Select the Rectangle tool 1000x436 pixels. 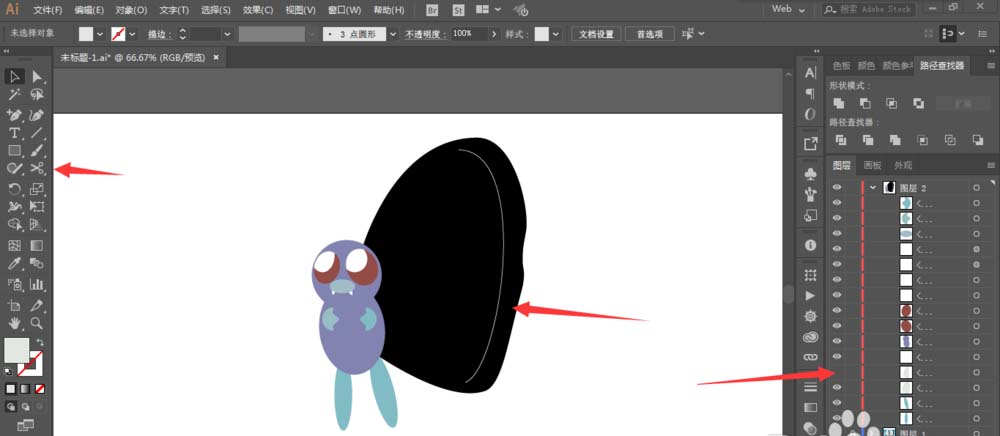(x=14, y=151)
